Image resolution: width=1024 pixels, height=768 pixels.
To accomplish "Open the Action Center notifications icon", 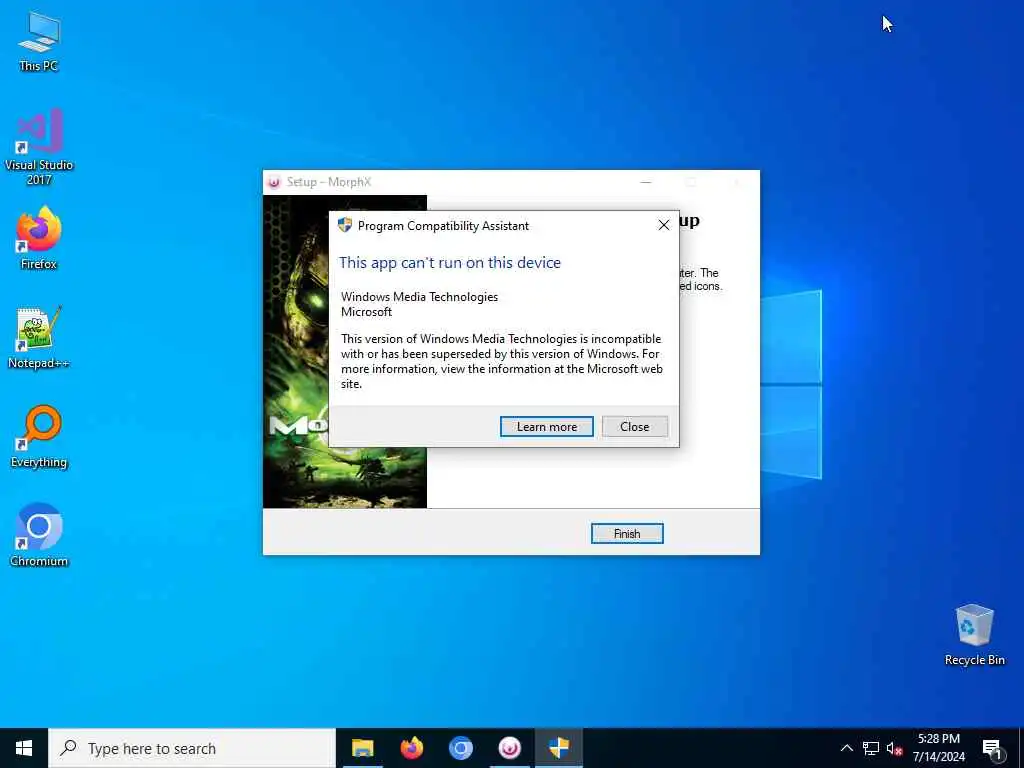I will [x=993, y=749].
